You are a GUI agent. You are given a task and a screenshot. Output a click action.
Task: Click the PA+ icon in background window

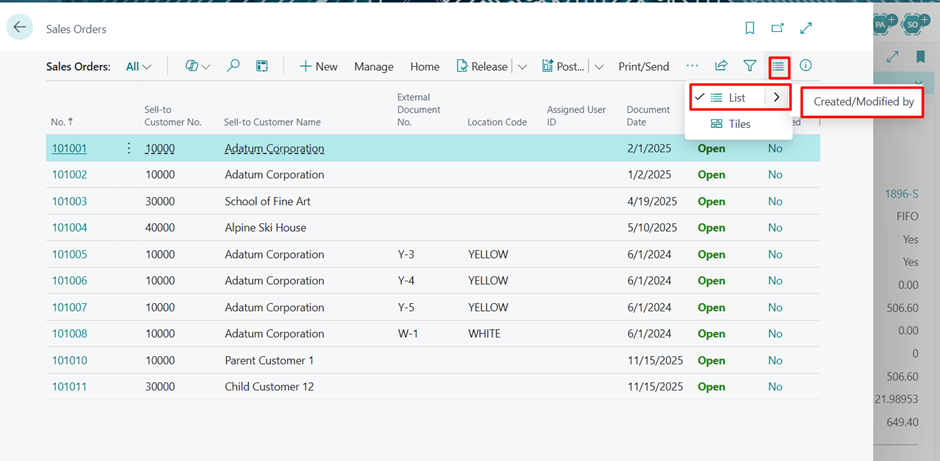coord(884,24)
